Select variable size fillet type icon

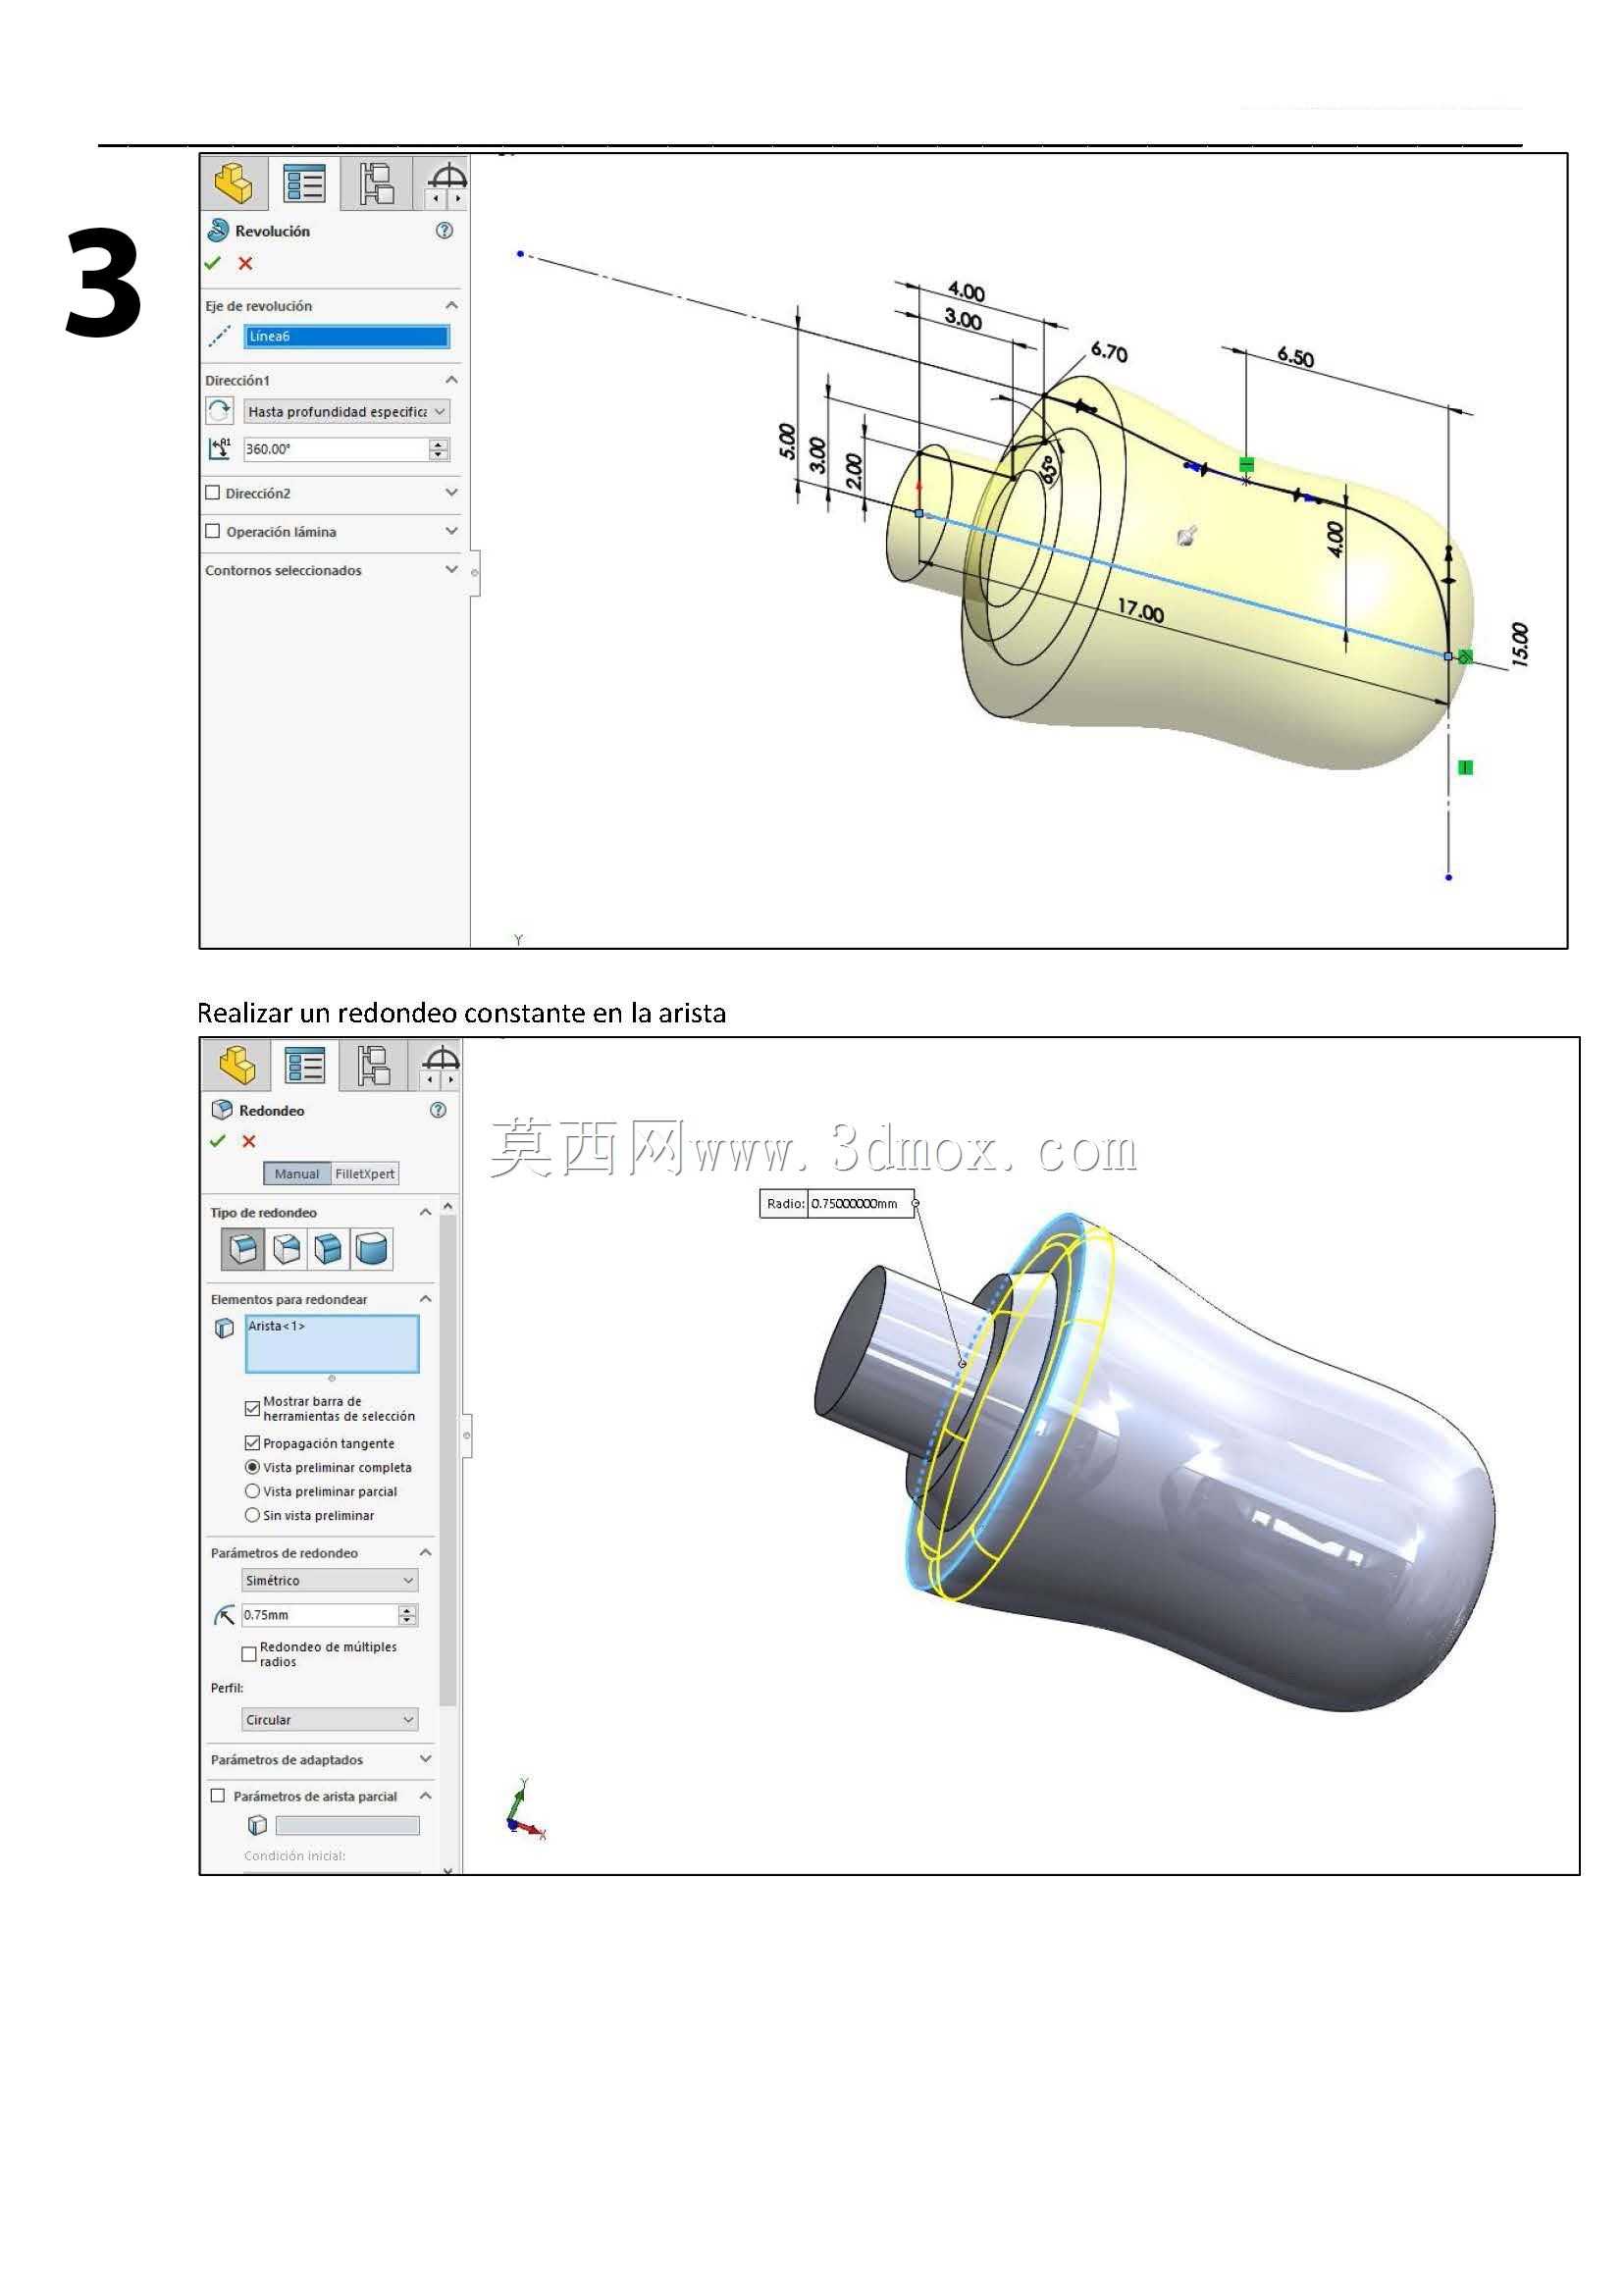pos(287,1248)
